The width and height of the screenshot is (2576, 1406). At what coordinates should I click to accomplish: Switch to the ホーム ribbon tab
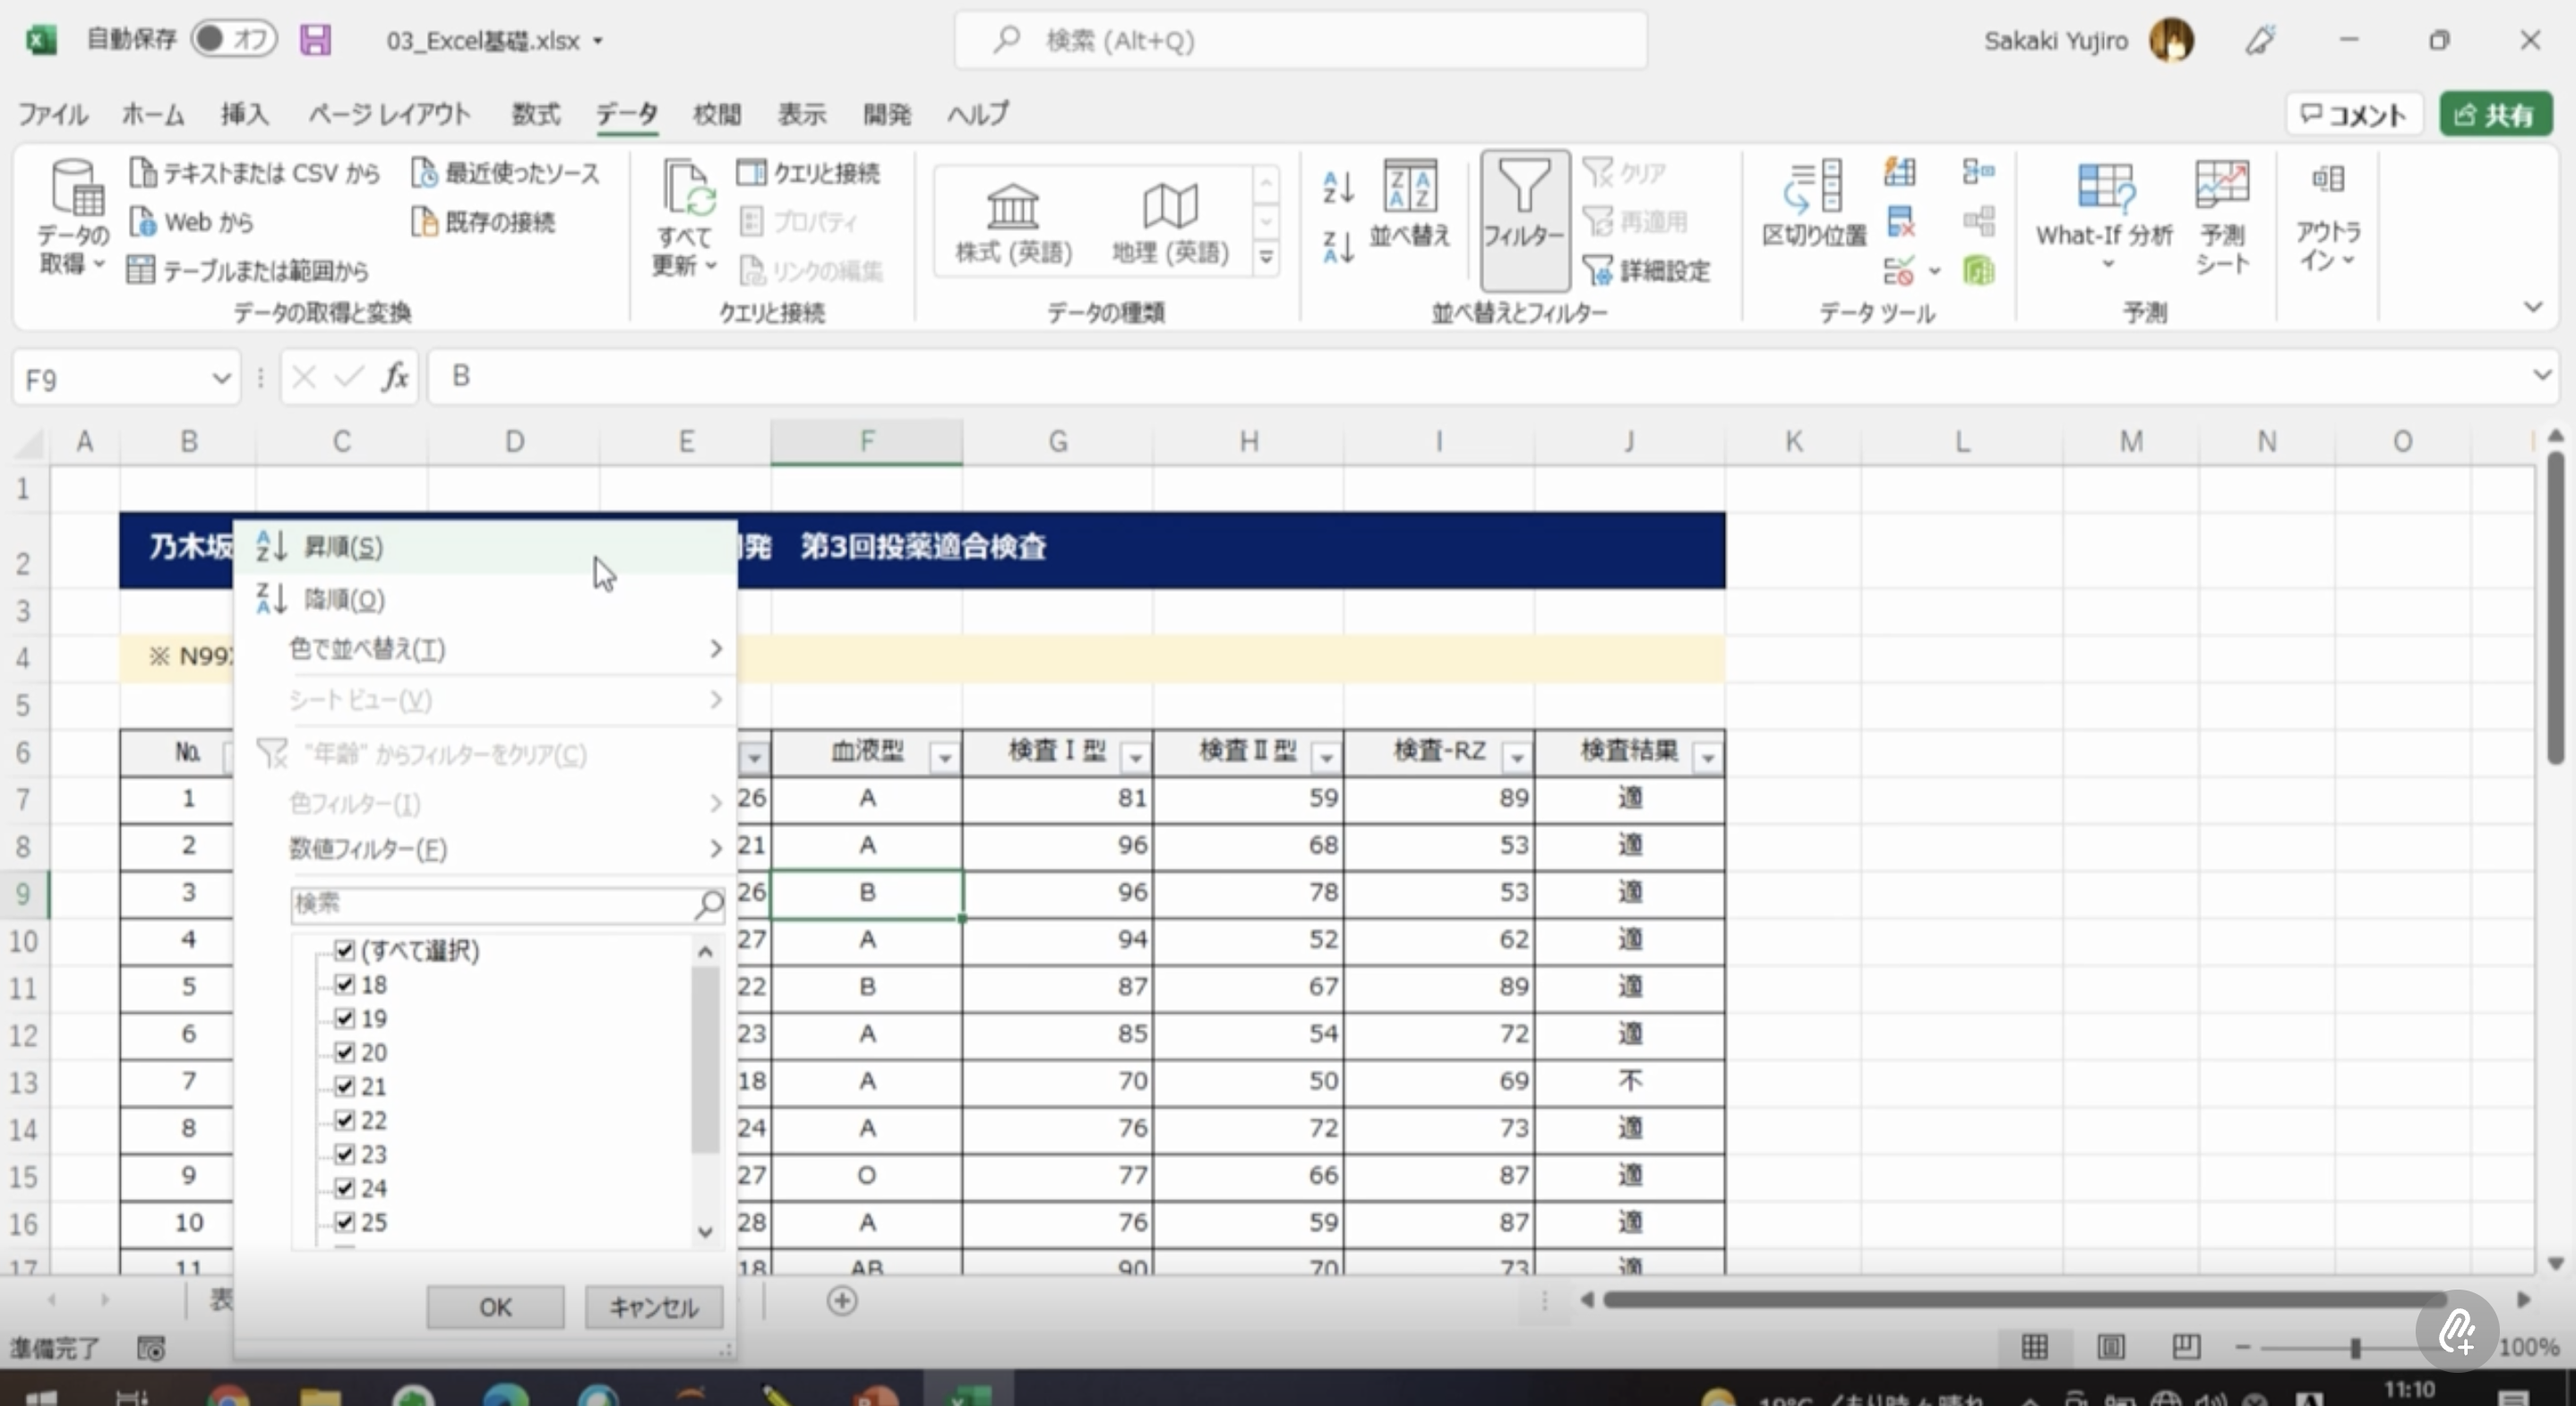[152, 114]
